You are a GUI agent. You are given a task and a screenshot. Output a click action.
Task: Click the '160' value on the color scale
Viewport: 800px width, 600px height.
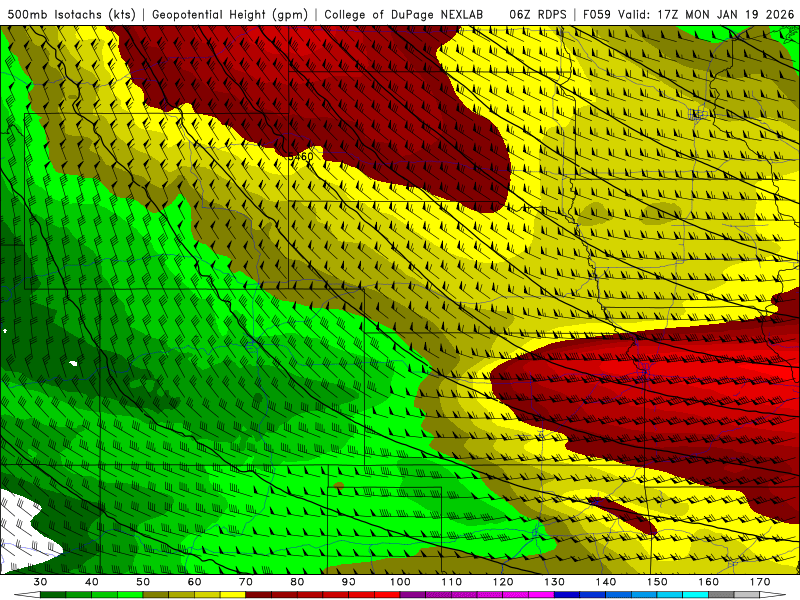(709, 582)
